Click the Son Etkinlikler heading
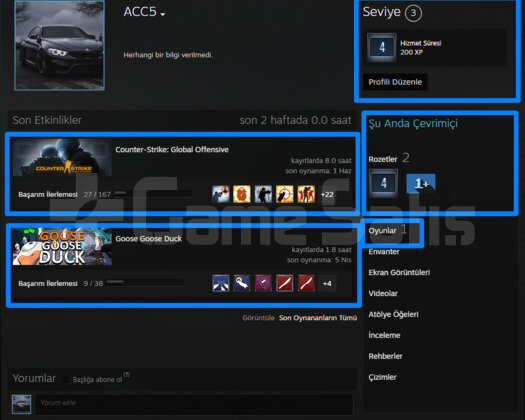This screenshot has height=420, width=525. (47, 120)
